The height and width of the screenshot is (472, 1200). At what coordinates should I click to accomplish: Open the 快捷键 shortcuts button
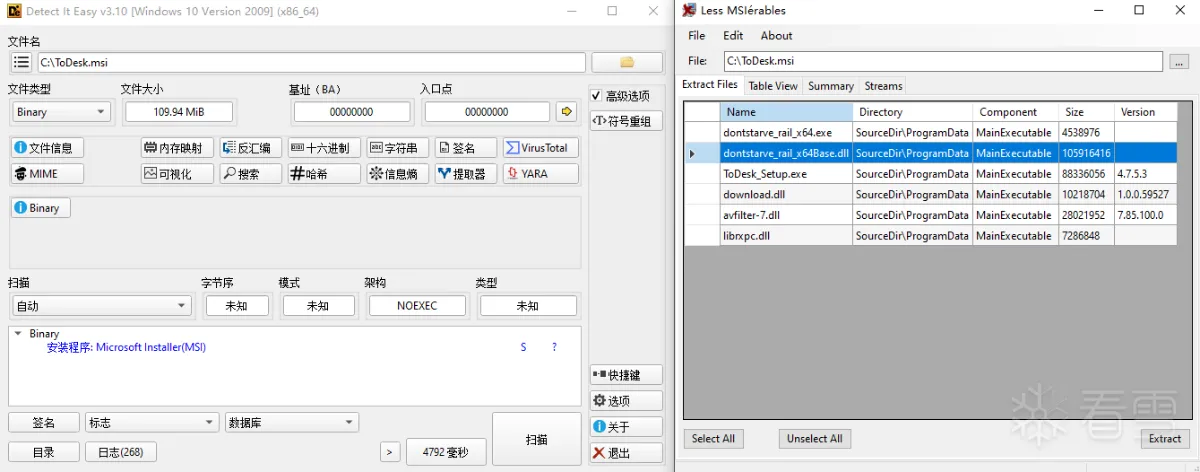tap(626, 375)
